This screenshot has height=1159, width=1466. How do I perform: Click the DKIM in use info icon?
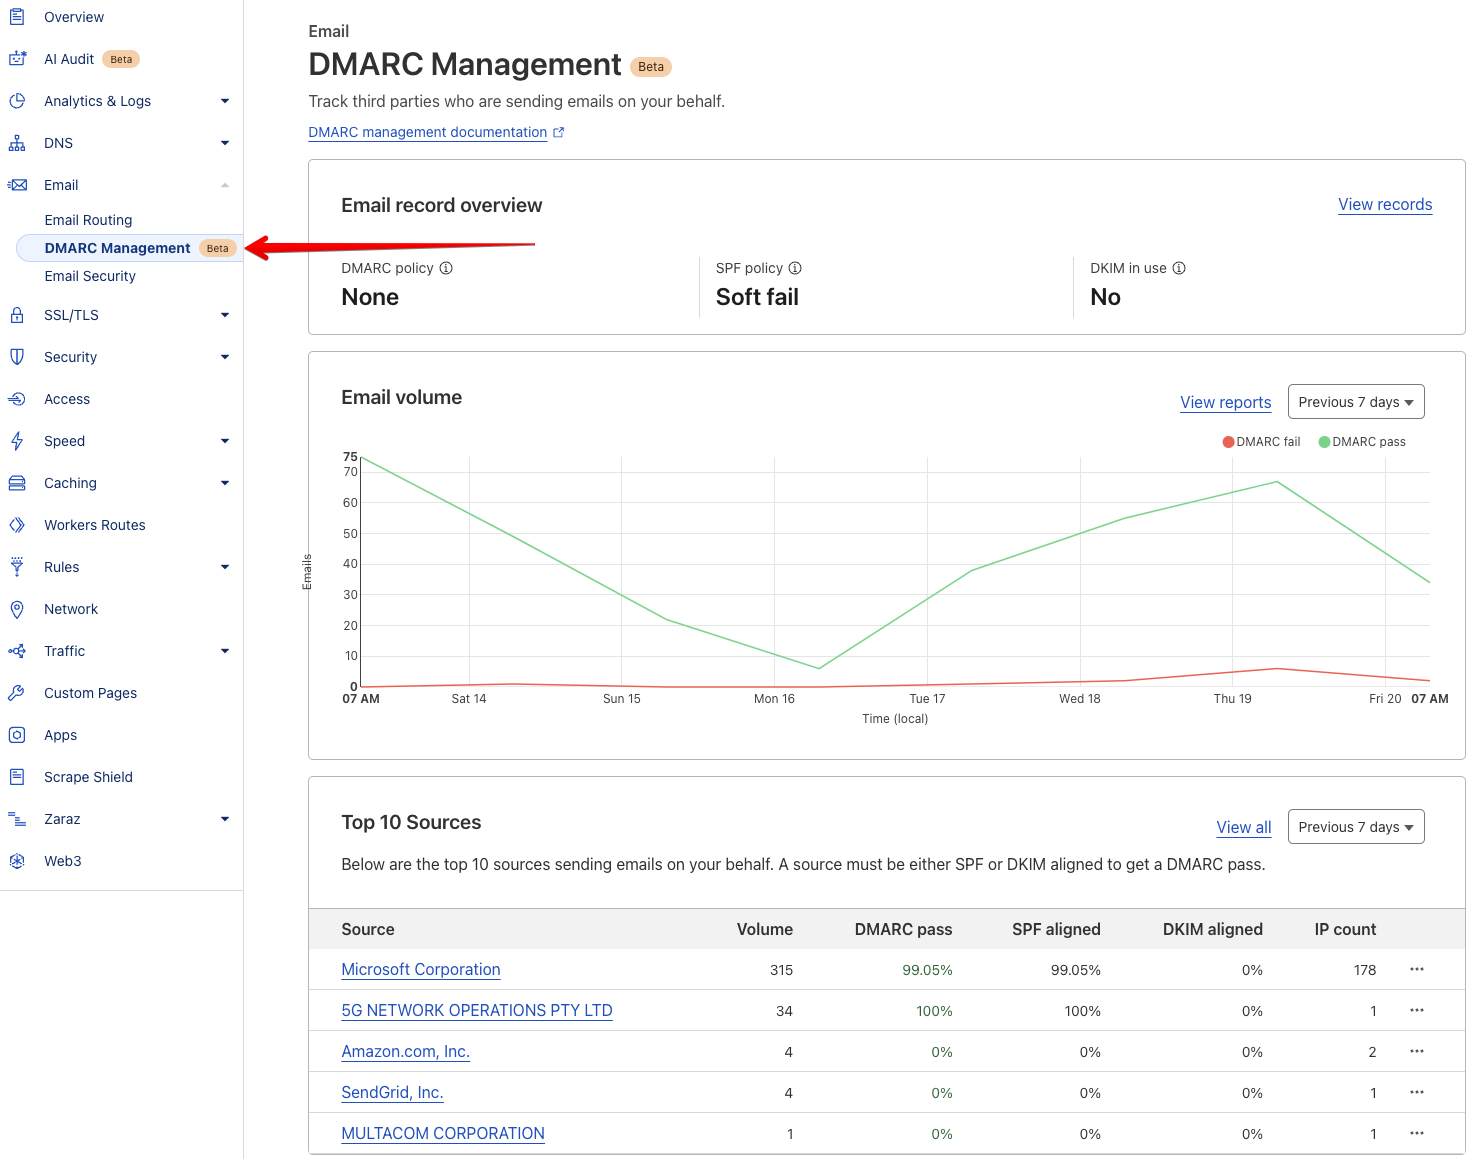(1179, 268)
